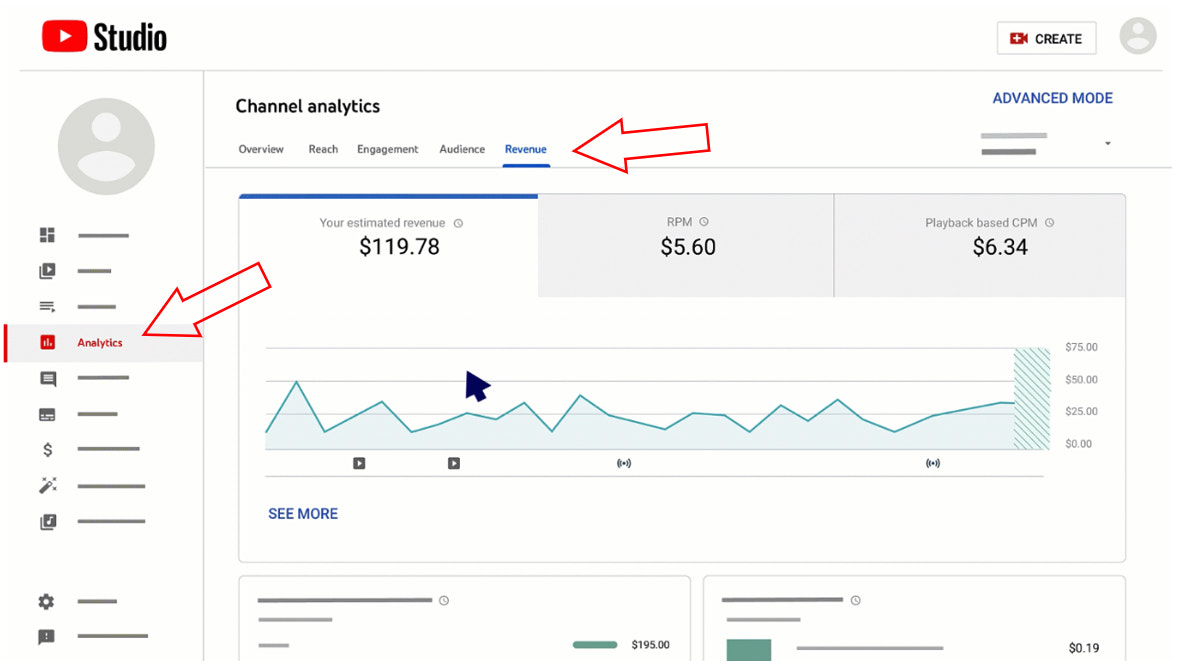Screen dimensions: 1177x664
Task: Click SEE MORE under the revenue chart
Action: tap(303, 514)
